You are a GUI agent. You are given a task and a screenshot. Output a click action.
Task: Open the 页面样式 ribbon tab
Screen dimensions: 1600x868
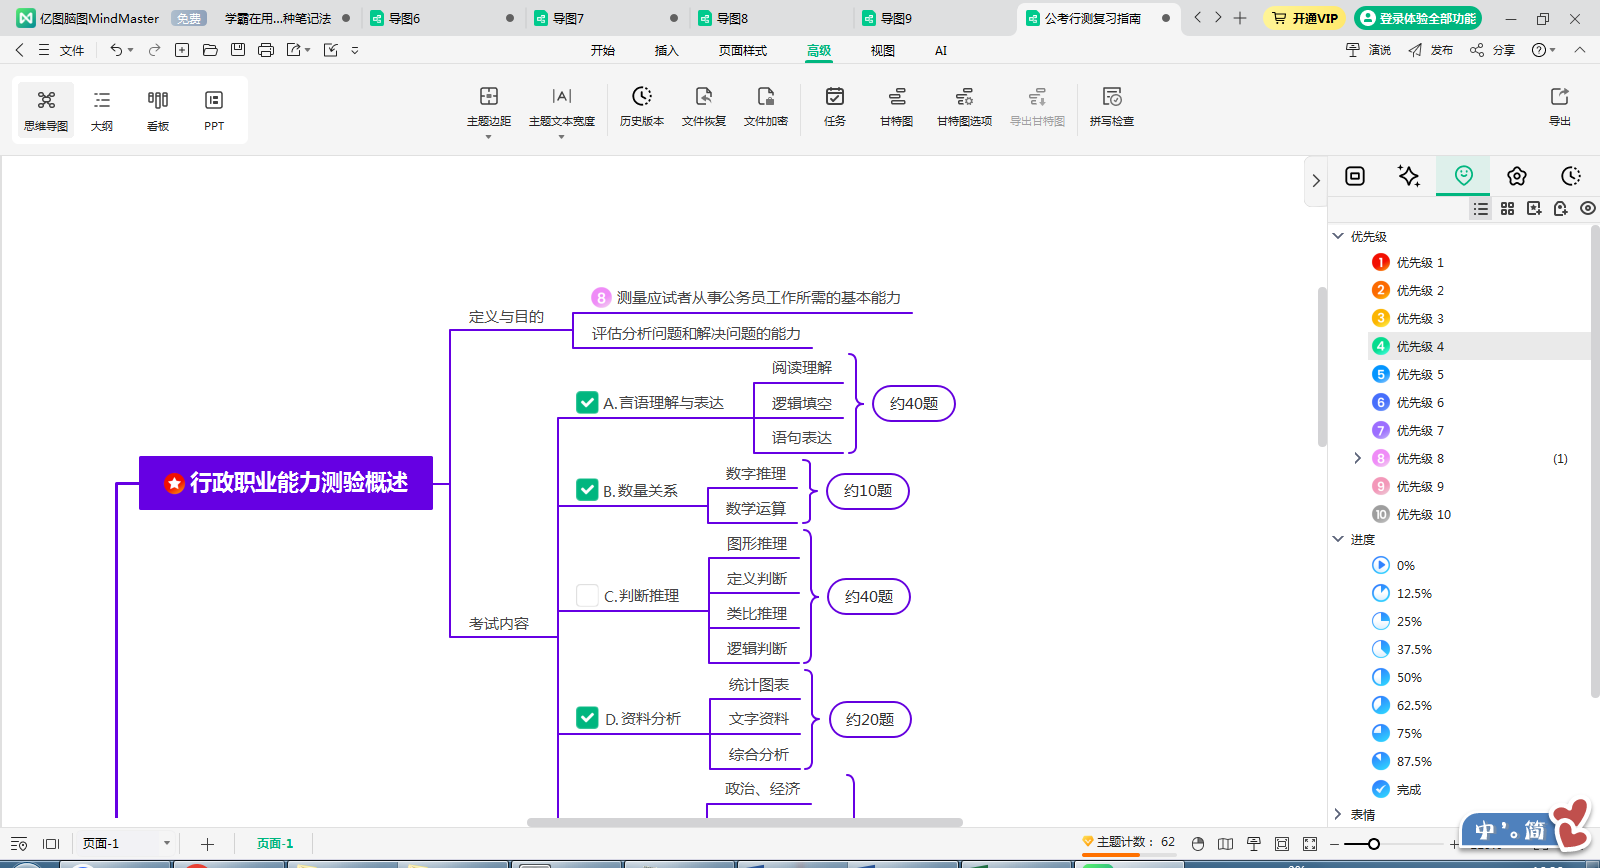pos(742,50)
